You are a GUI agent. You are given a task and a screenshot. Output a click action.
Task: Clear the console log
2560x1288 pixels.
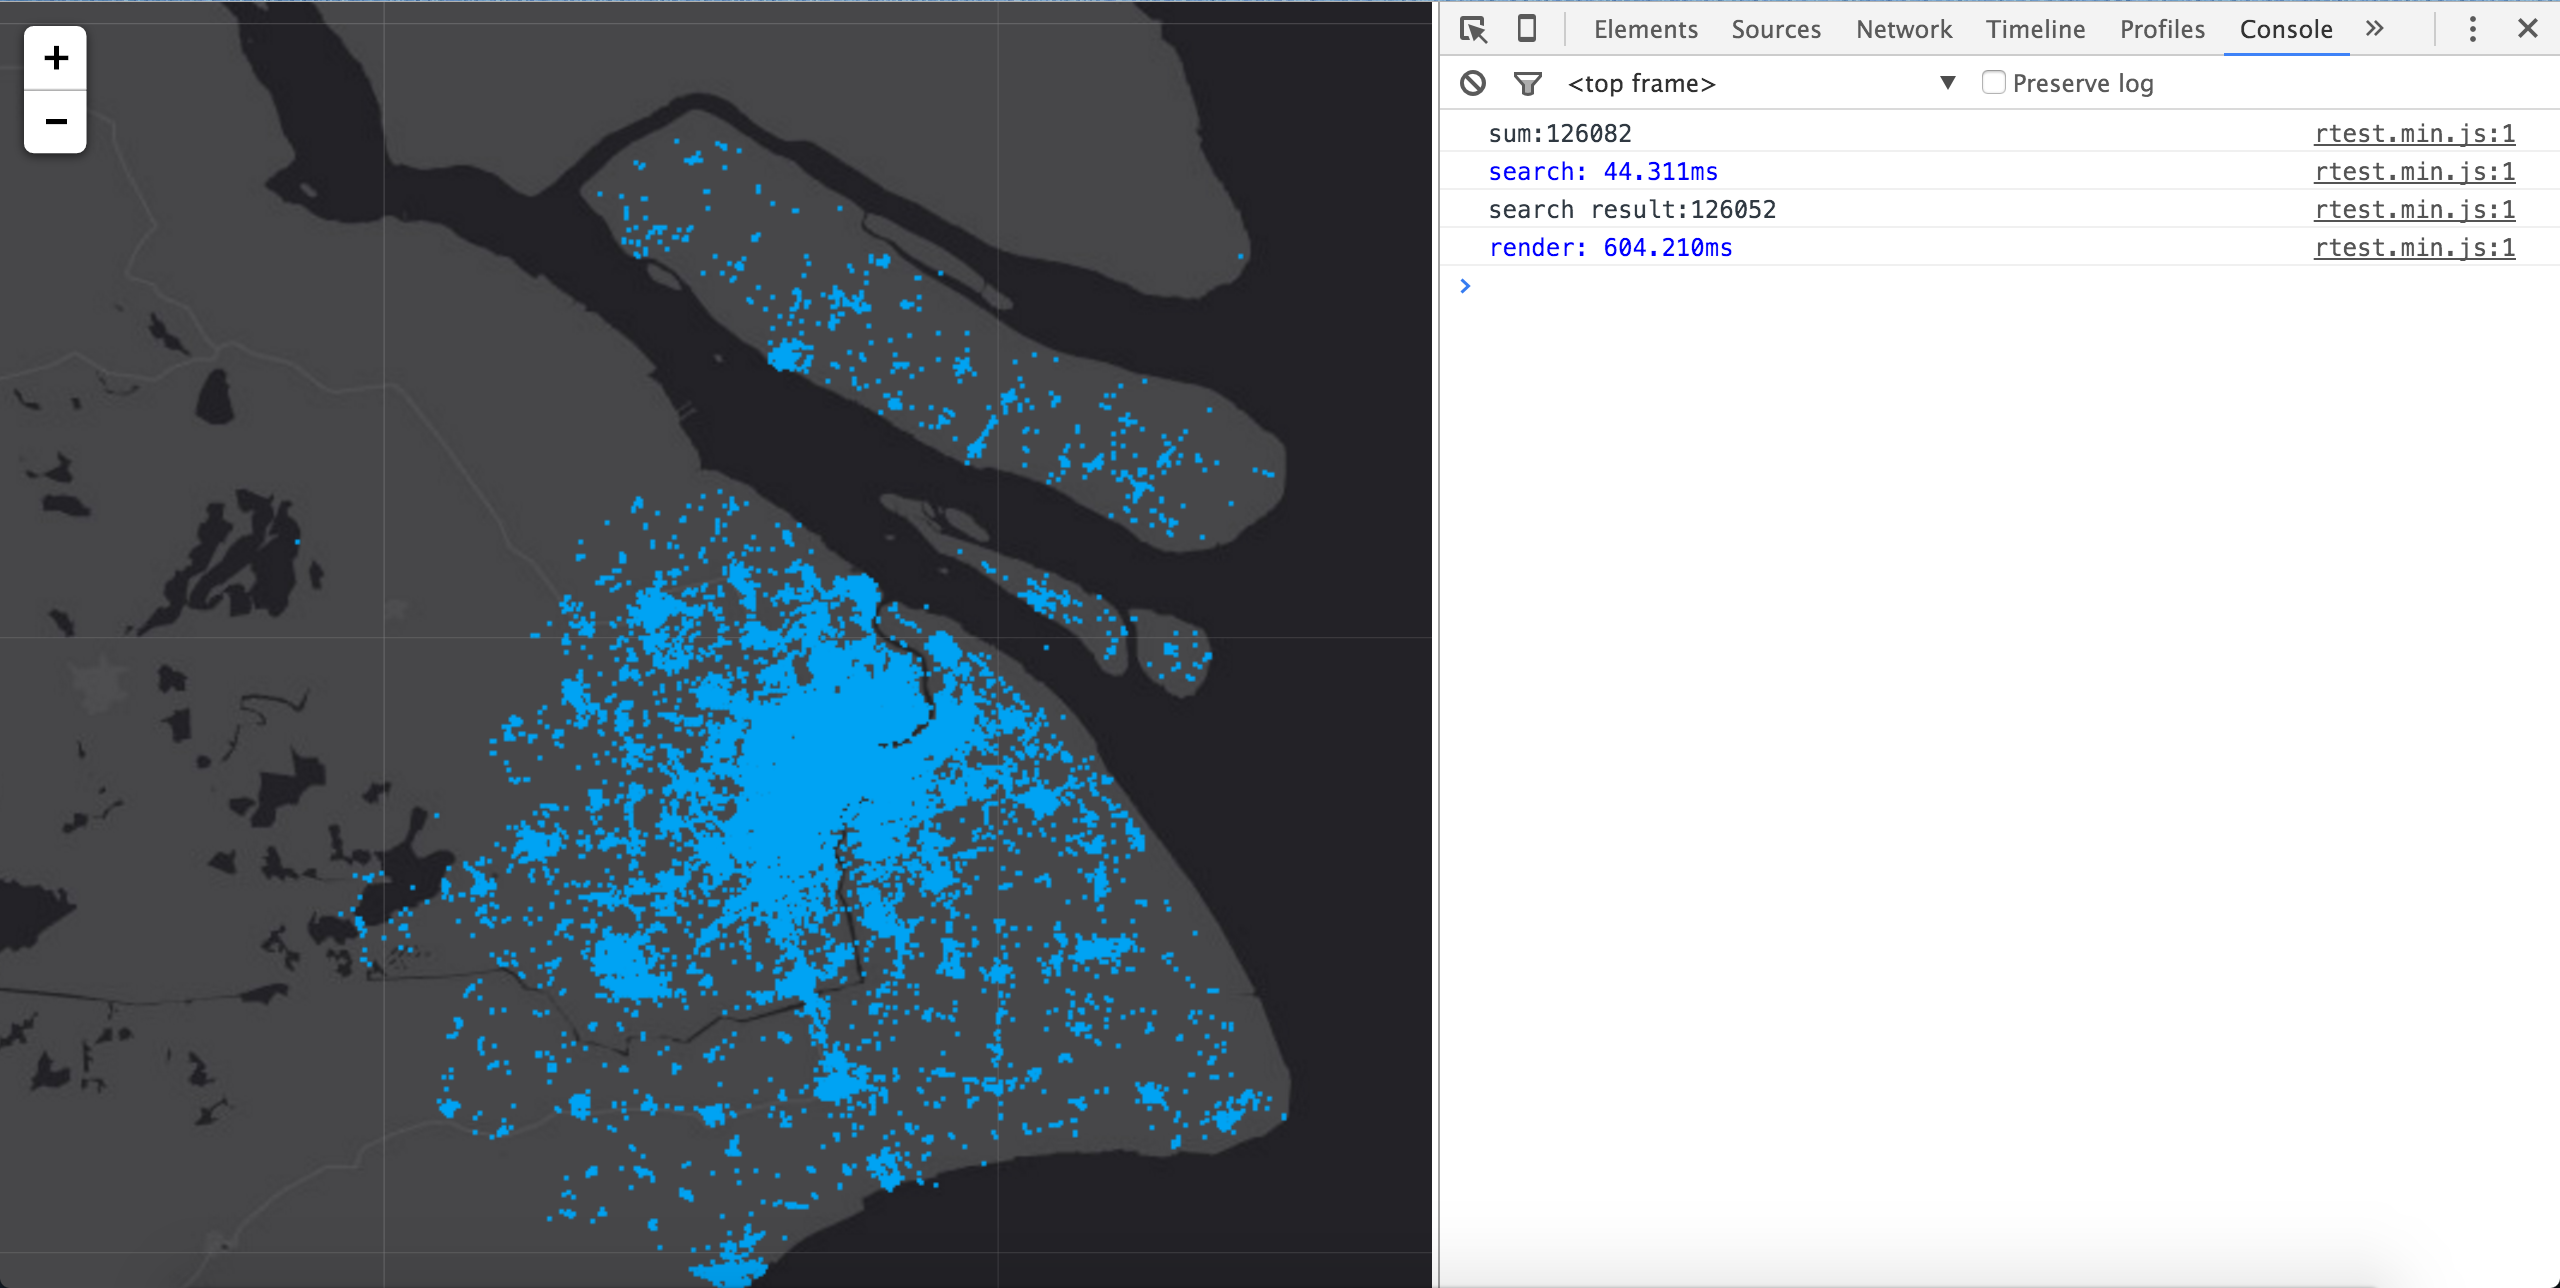(x=1473, y=83)
